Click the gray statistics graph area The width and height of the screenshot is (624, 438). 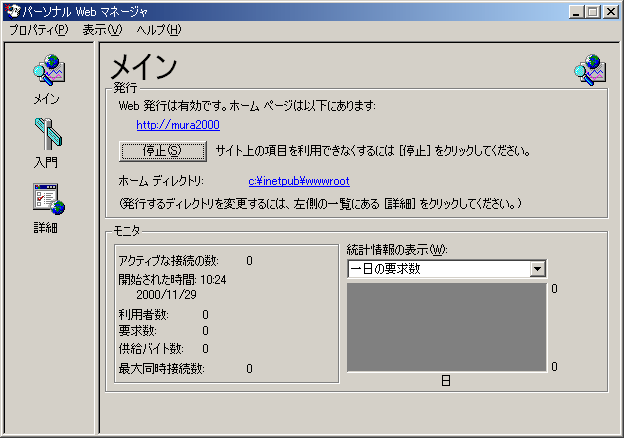click(447, 327)
